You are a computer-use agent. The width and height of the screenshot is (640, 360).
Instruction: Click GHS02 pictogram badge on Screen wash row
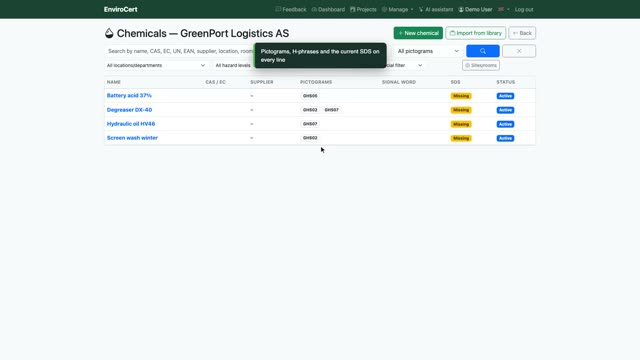click(310, 138)
